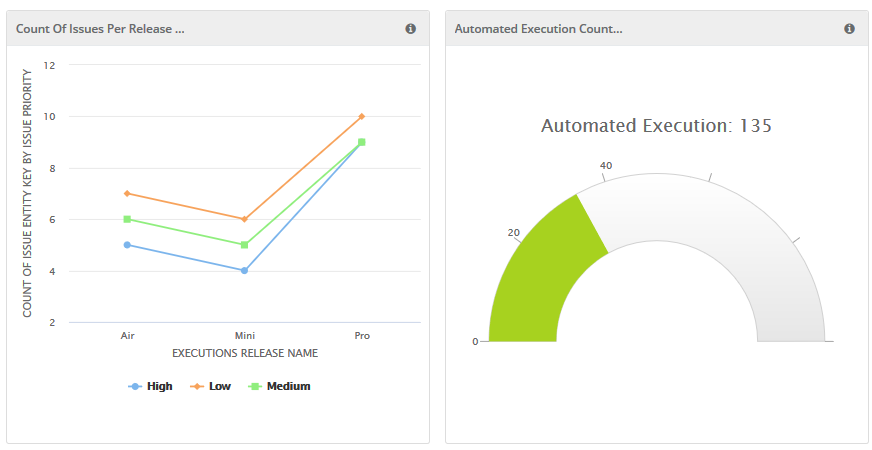Toggle the High series in legend

150,386
